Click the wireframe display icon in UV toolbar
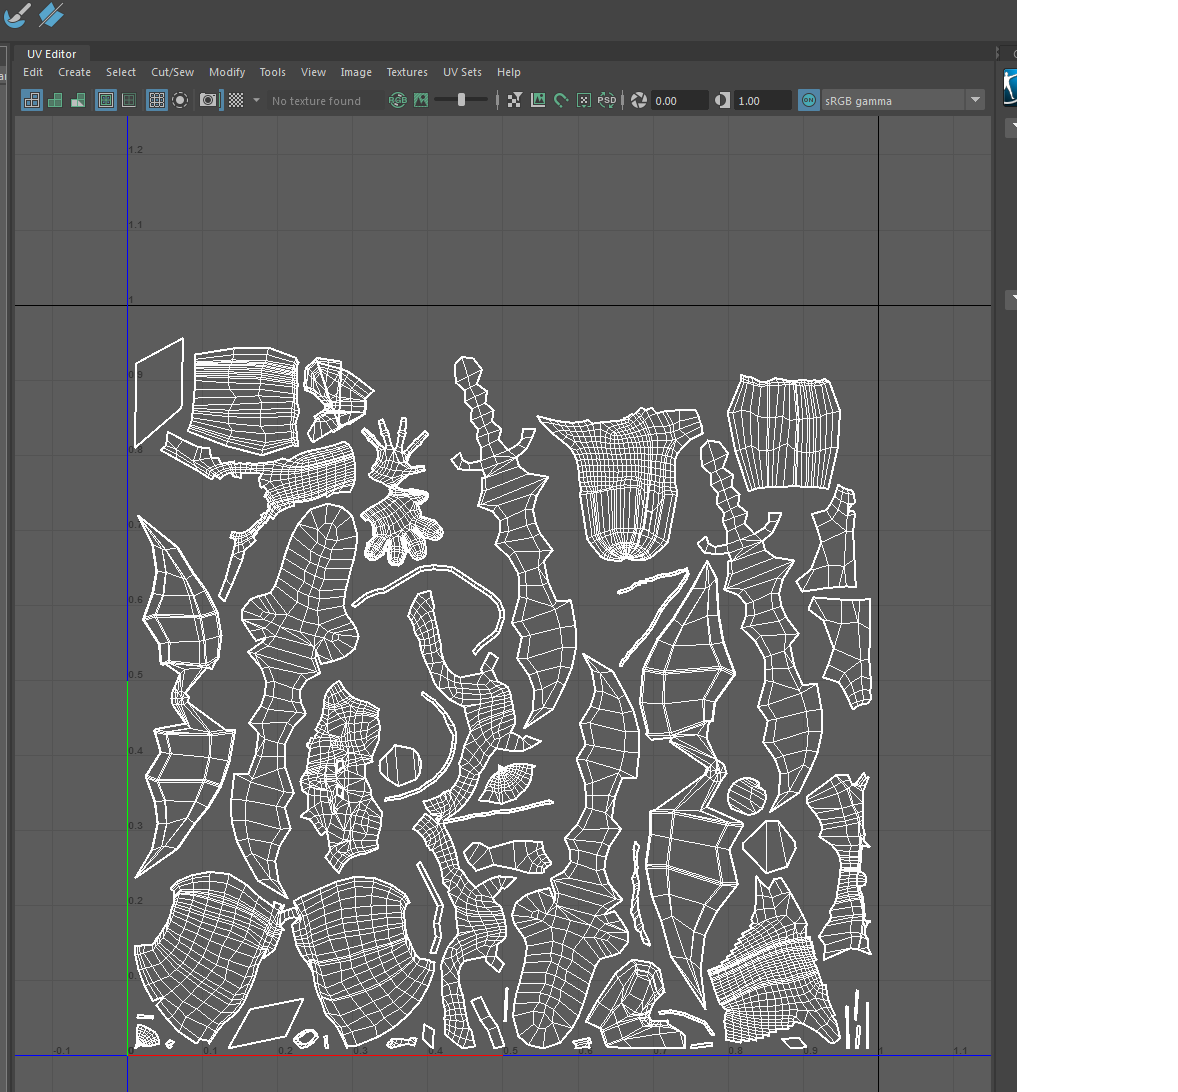 click(x=32, y=100)
